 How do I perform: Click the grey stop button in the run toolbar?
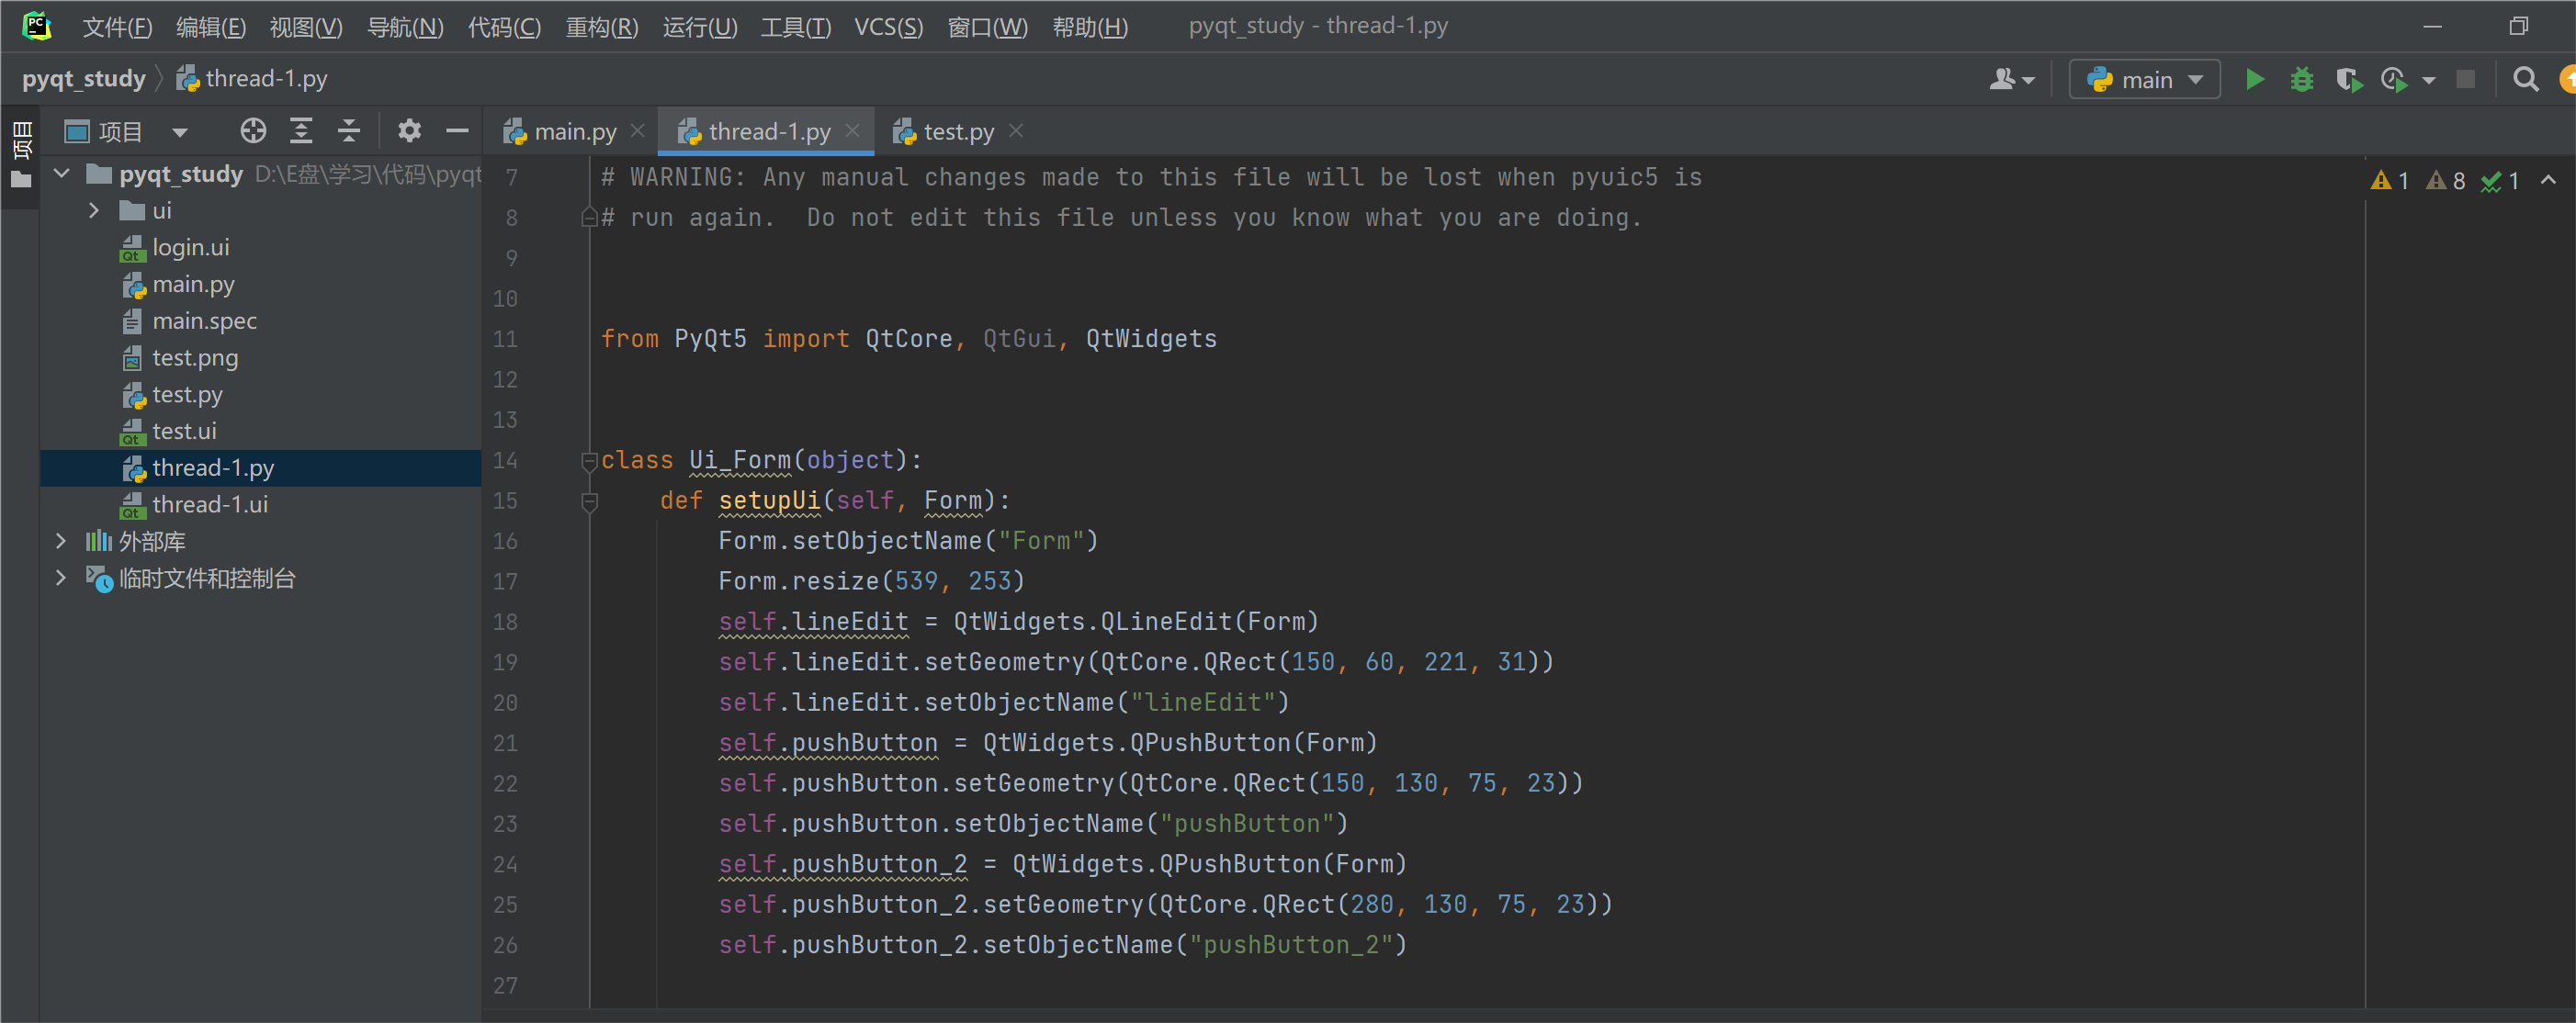pyautogui.click(x=2465, y=80)
